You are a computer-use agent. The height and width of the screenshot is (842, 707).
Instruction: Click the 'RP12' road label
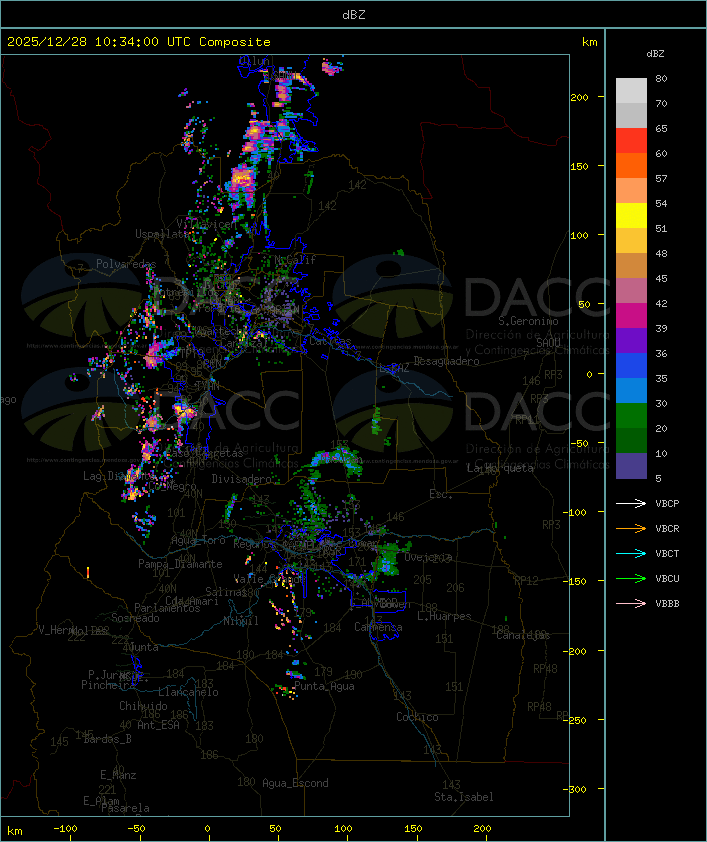click(526, 580)
